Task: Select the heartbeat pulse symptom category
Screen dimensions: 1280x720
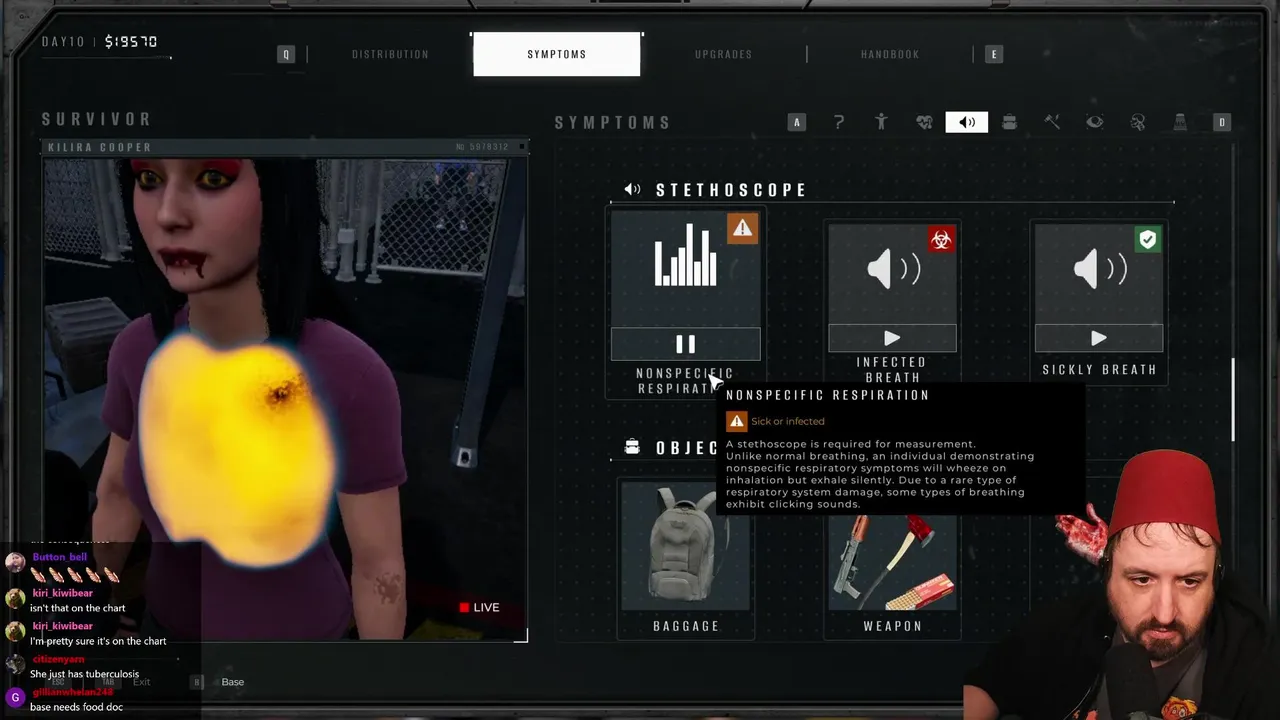Action: tap(924, 122)
